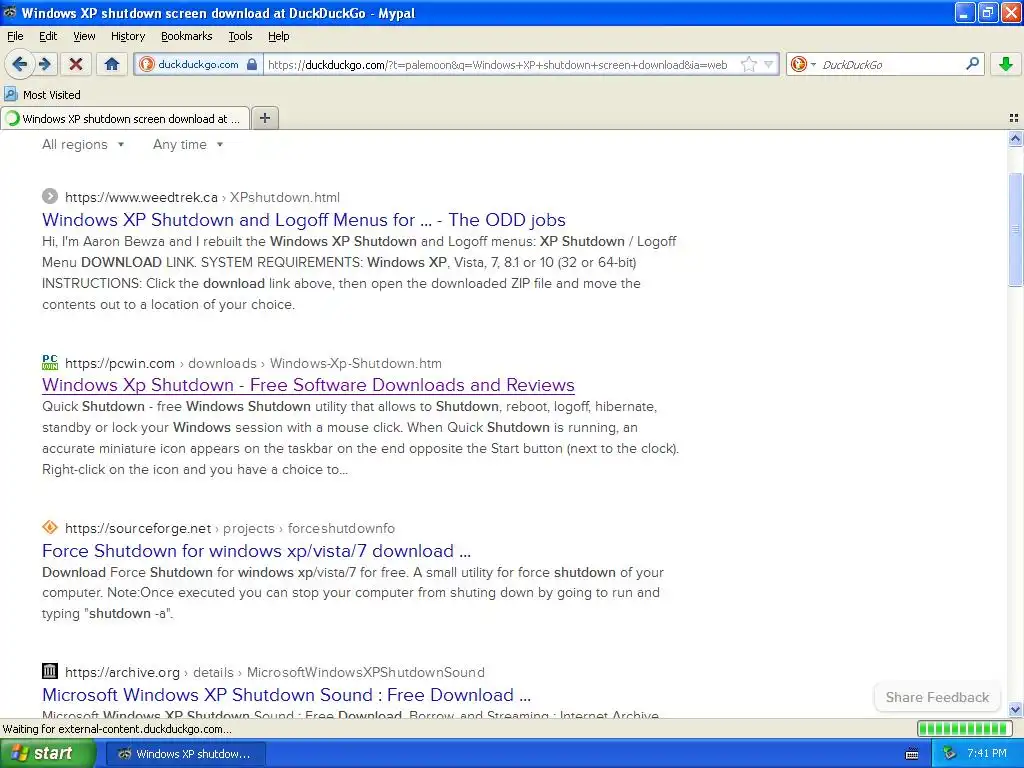Select the Mypal taskbar button

186,754
